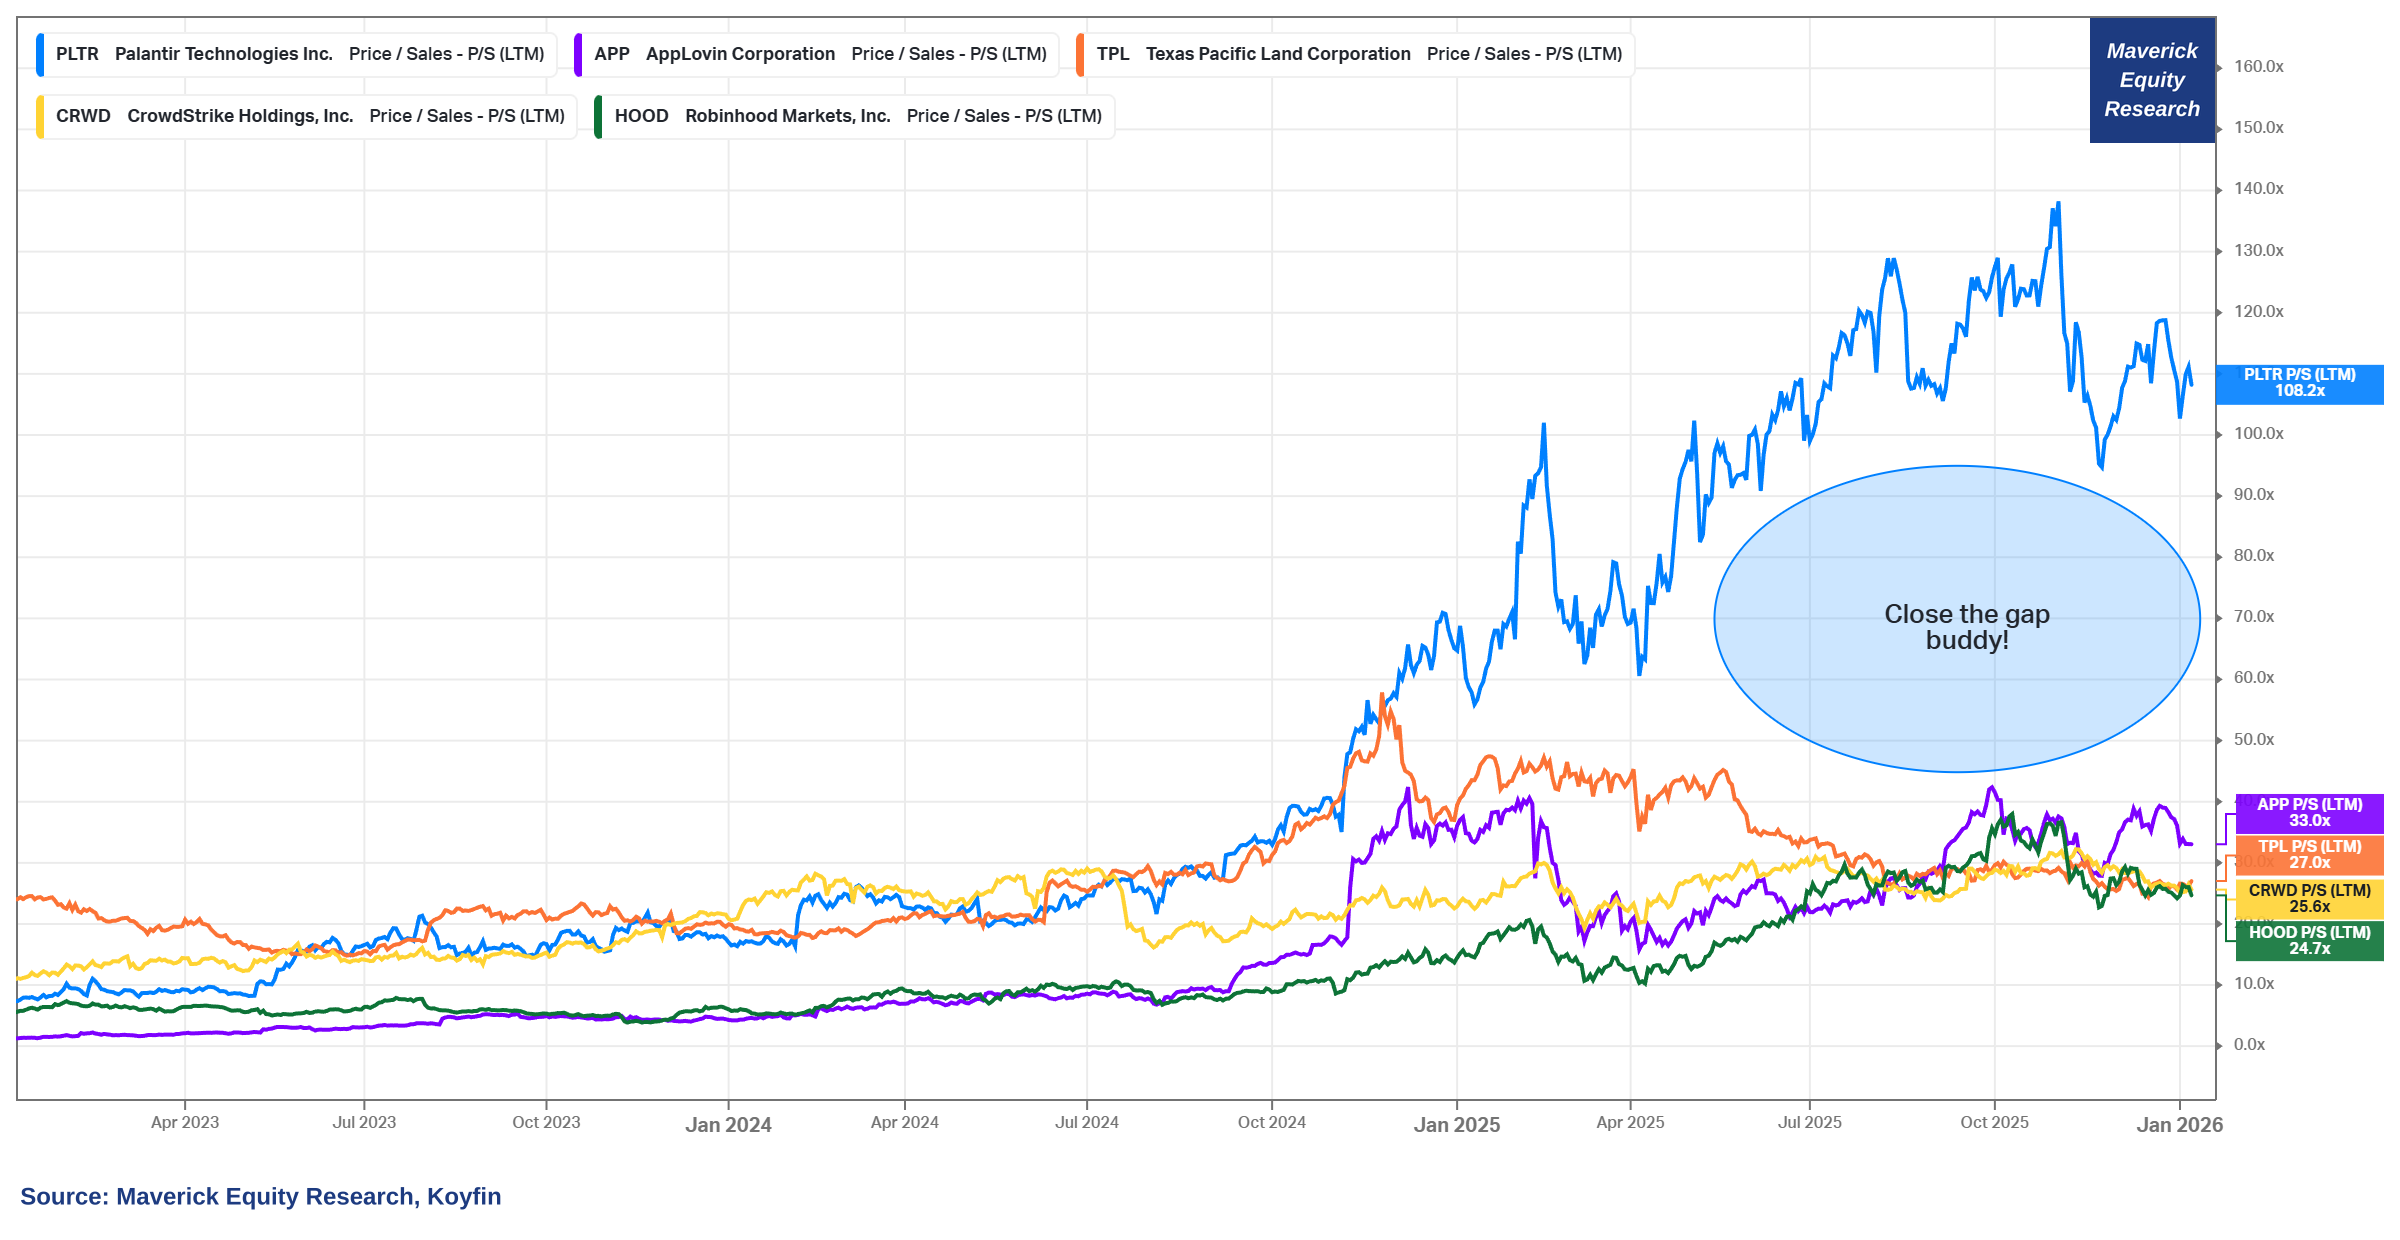Click the Jan 2024 axis label
This screenshot has height=1240, width=2400.
coord(728,1125)
